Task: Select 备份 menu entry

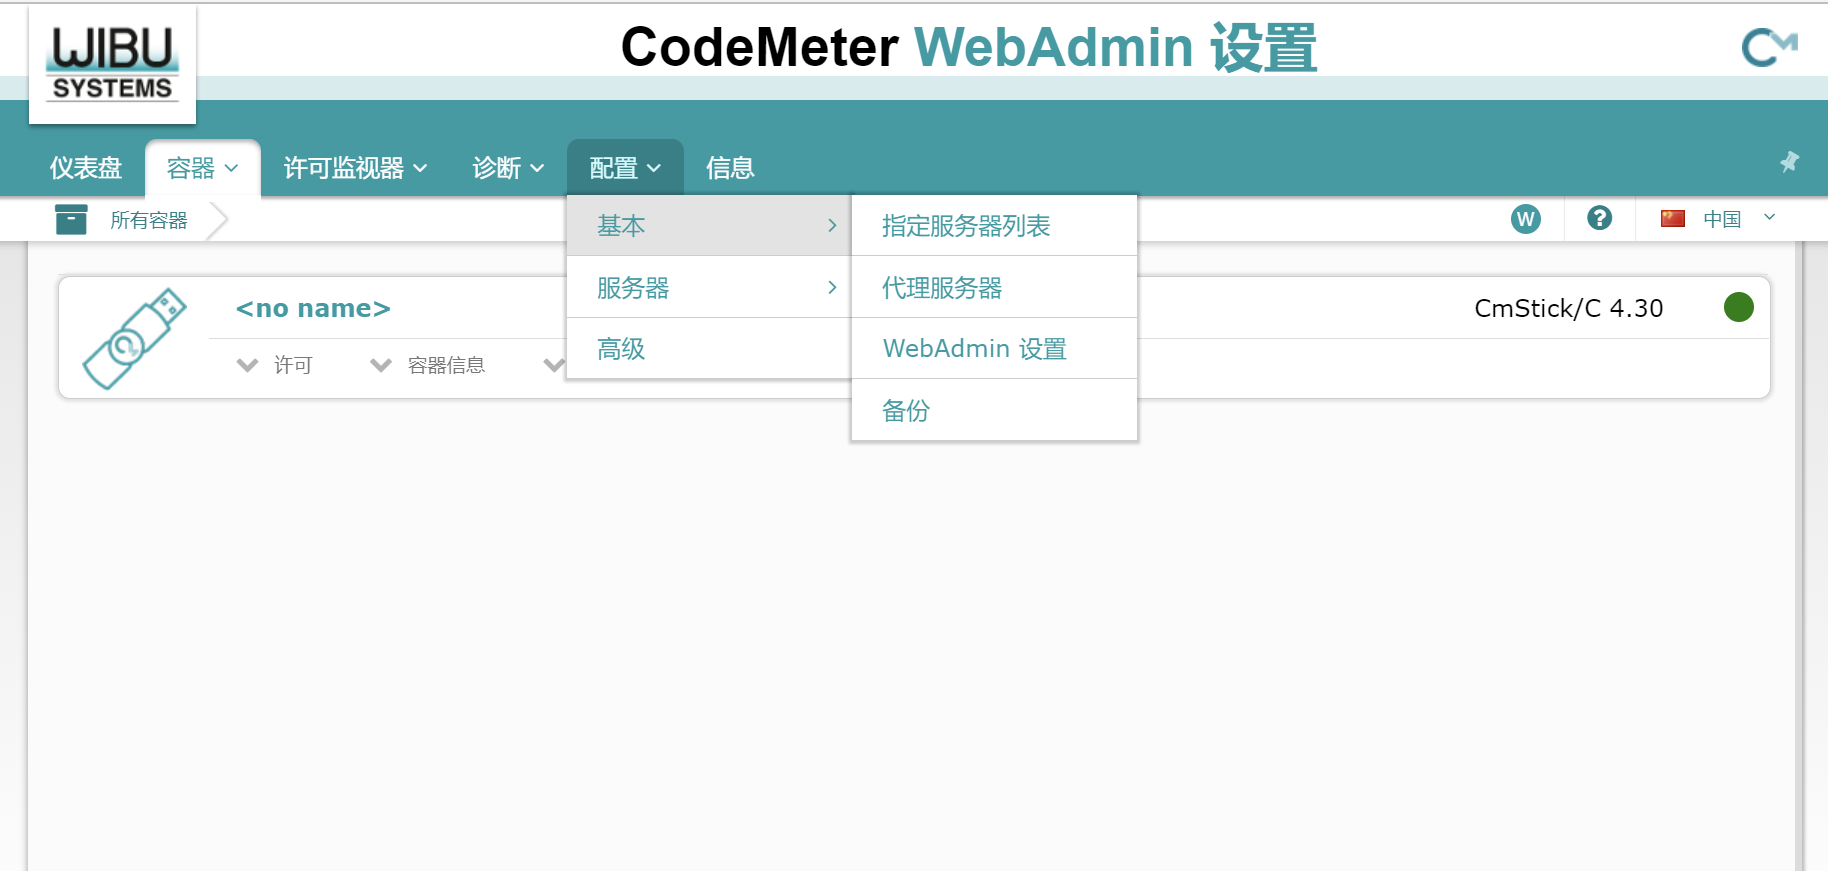Action: click(x=905, y=411)
